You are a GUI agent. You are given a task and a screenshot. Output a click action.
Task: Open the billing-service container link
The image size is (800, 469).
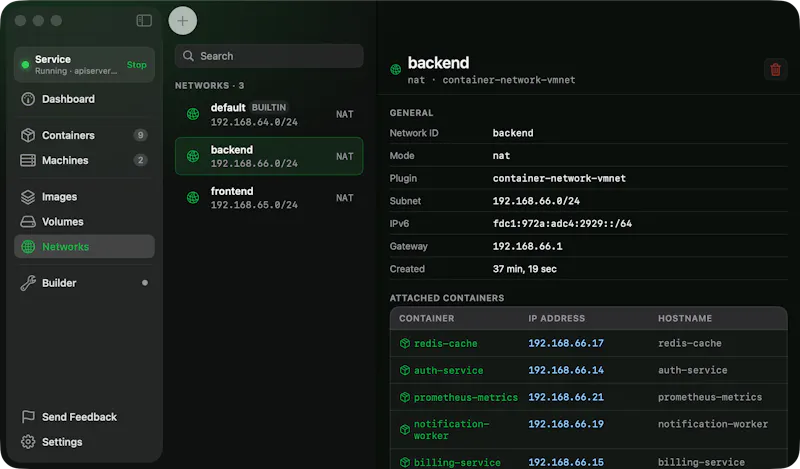[x=457, y=462]
